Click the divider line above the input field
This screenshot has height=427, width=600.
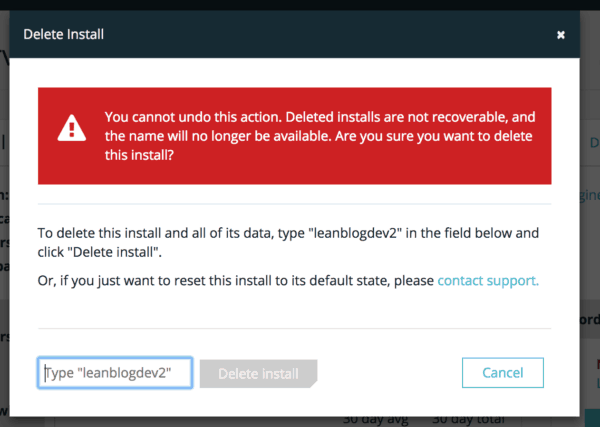point(294,327)
